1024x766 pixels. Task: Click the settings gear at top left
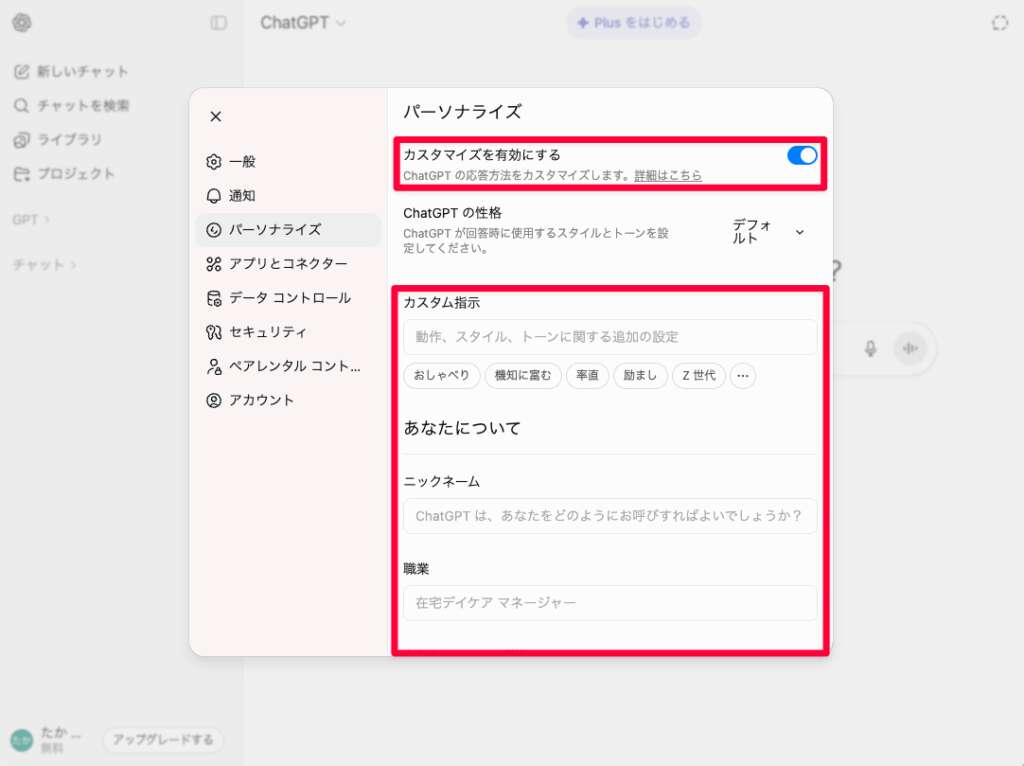(x=22, y=22)
